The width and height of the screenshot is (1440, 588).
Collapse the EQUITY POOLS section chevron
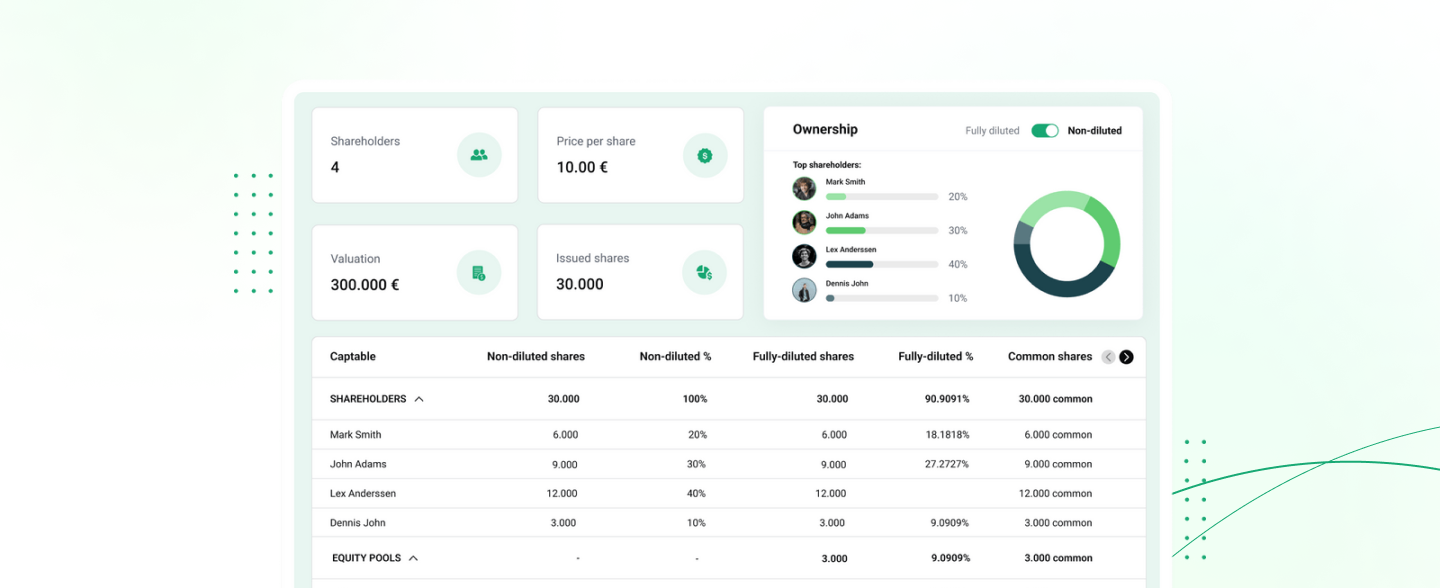(413, 558)
